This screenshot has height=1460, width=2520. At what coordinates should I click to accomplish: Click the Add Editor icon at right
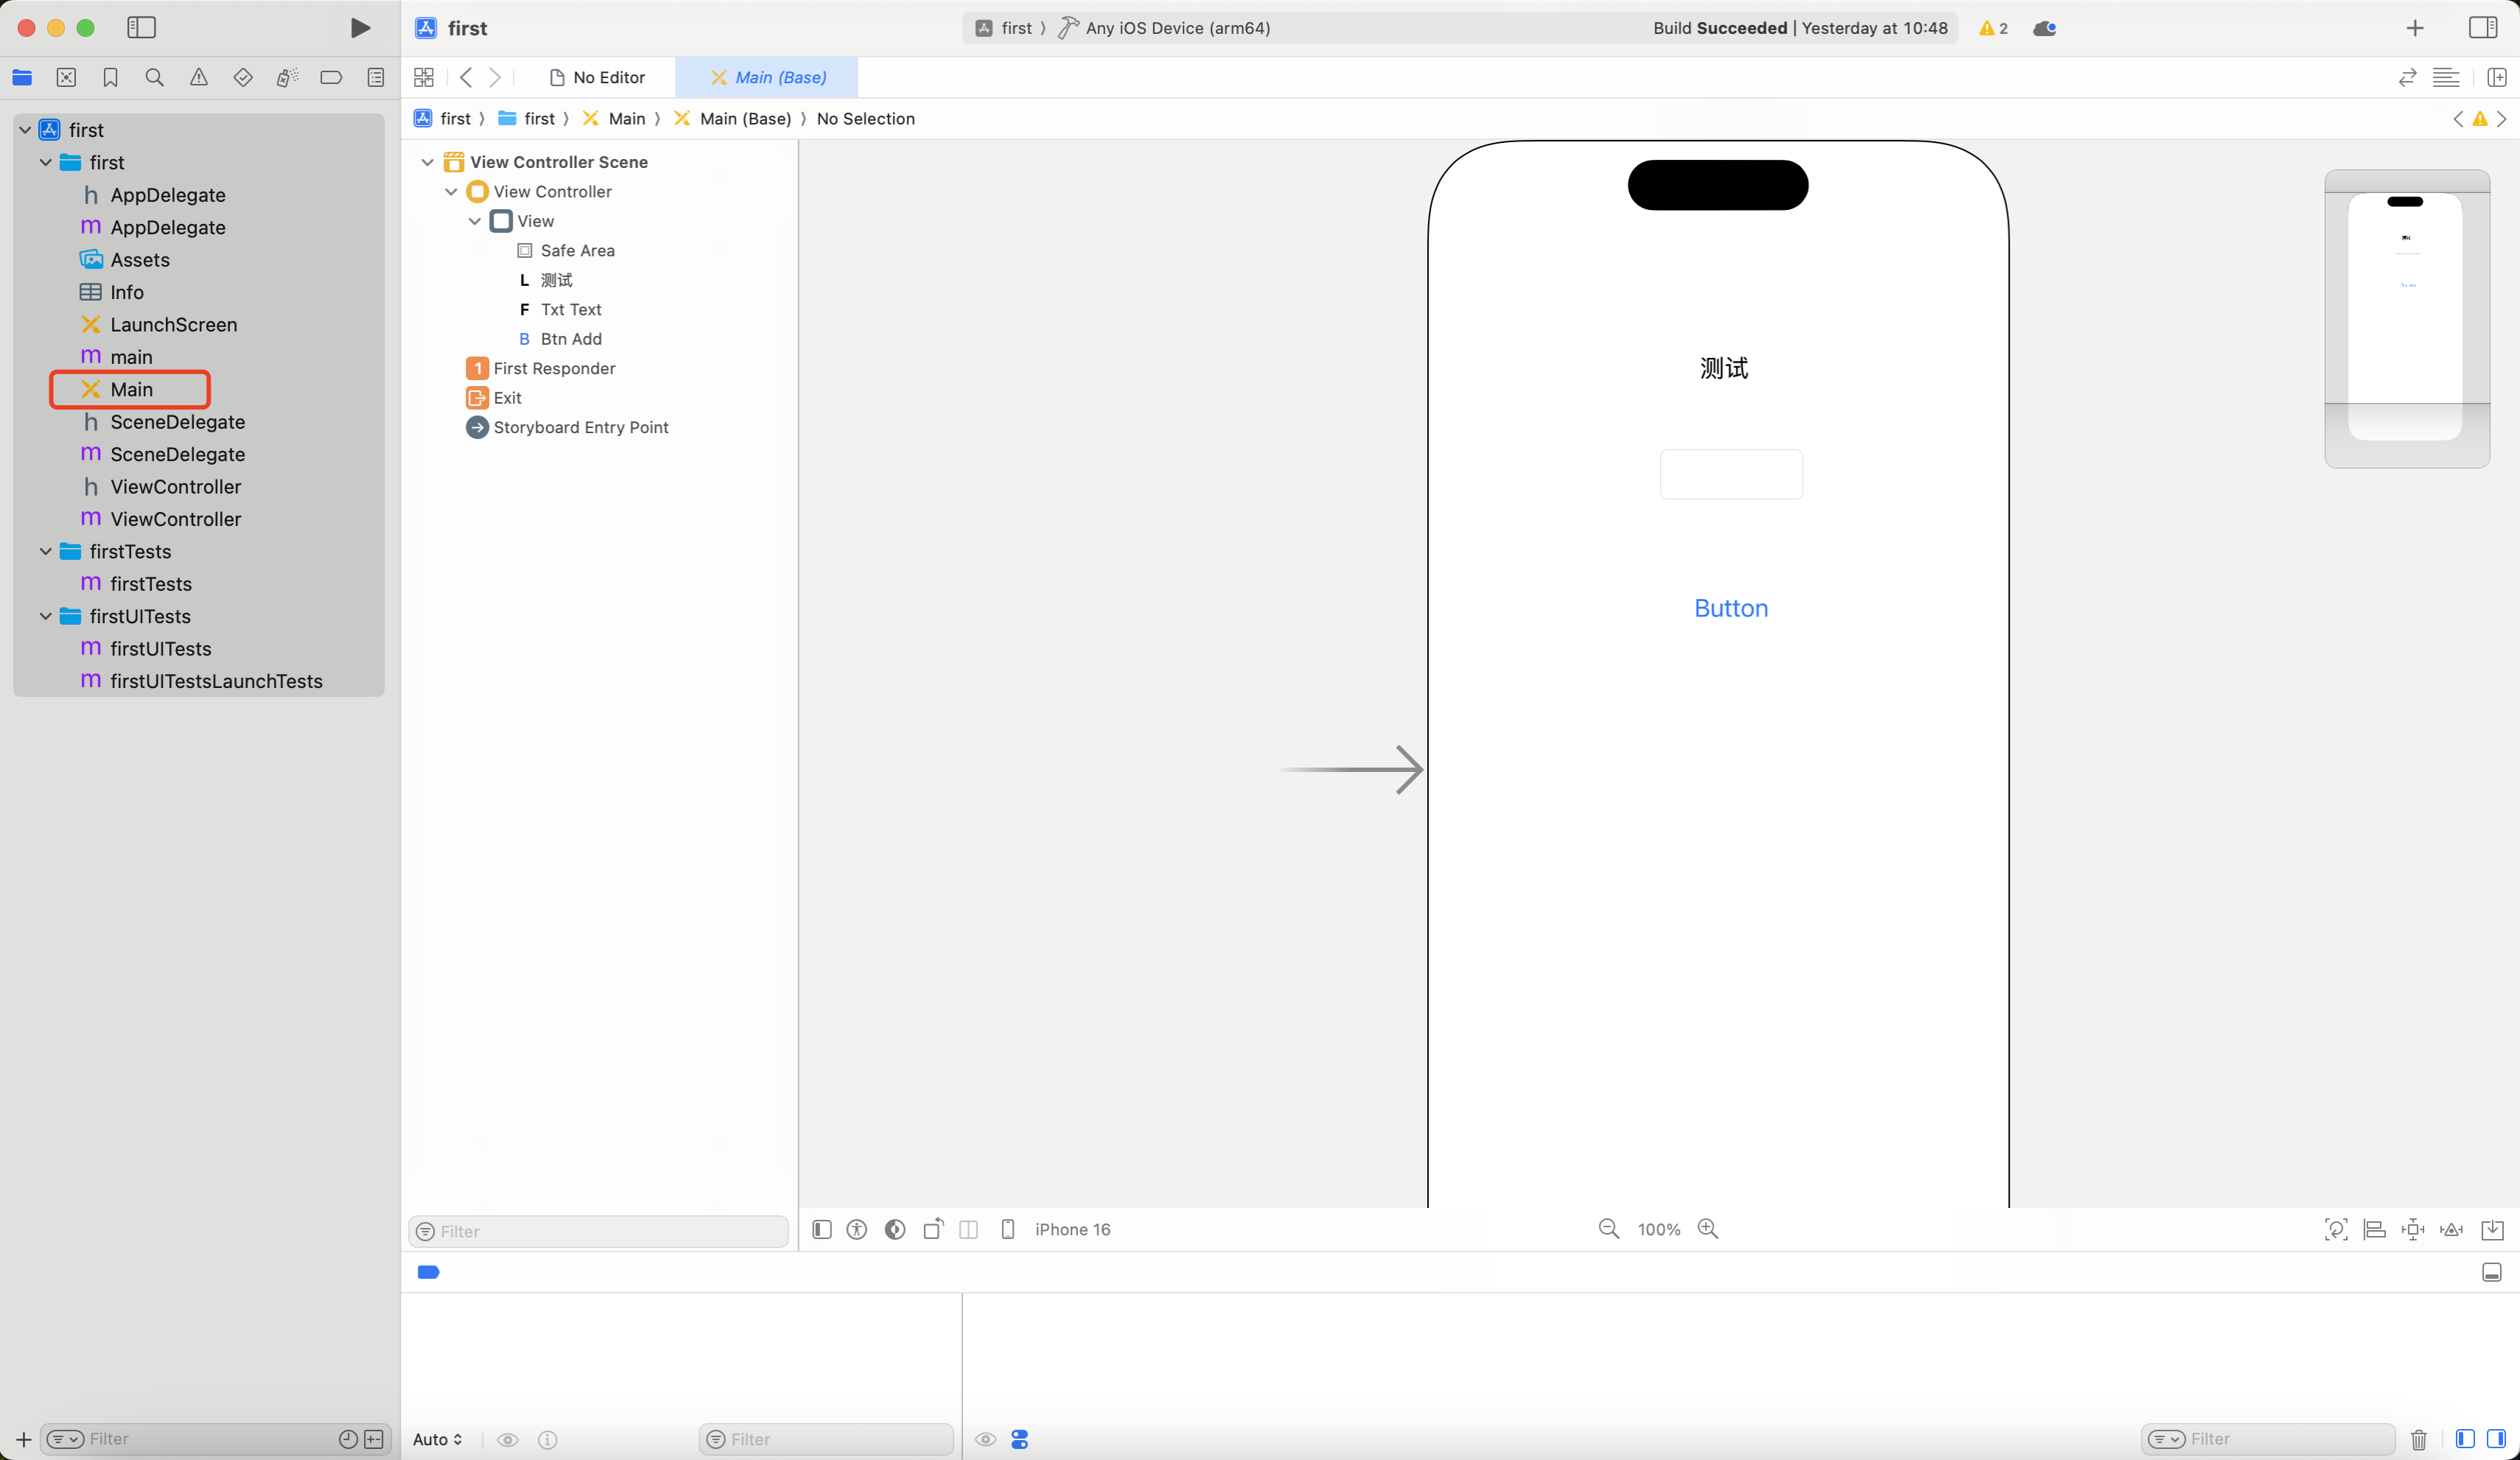pyautogui.click(x=2496, y=77)
